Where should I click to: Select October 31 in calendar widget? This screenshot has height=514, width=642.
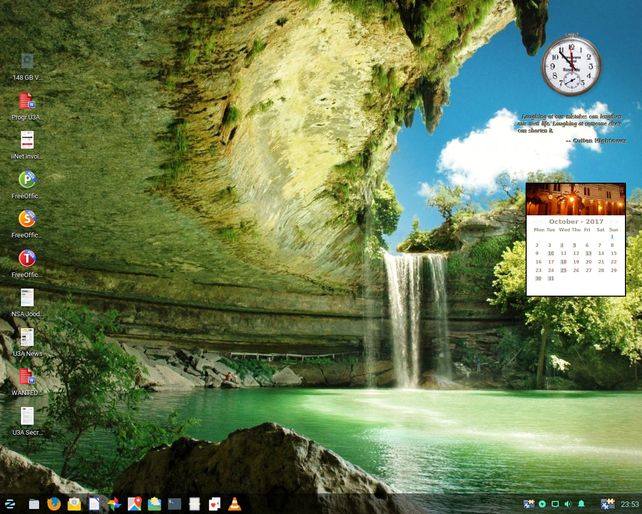(x=550, y=279)
